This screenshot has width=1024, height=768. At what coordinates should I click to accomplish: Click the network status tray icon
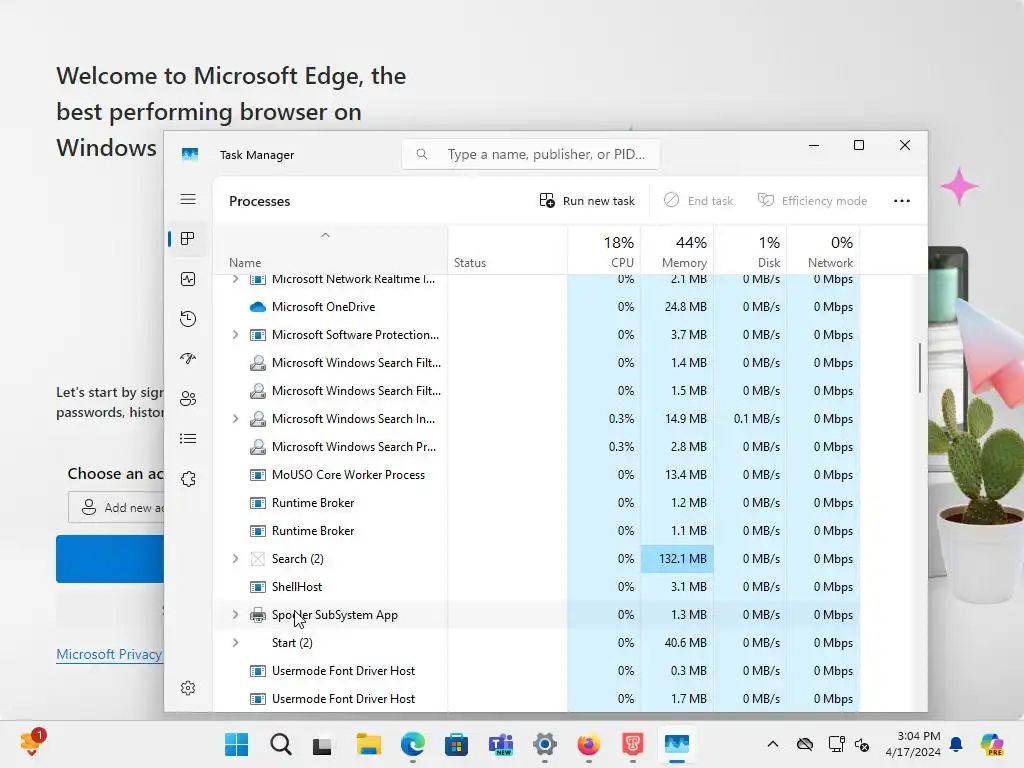pyautogui.click(x=836, y=744)
